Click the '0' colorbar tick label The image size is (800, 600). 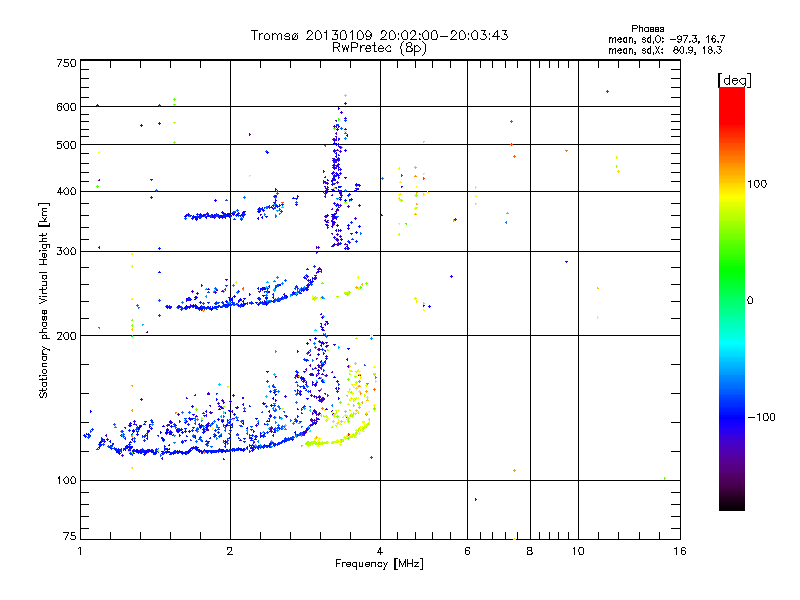pyautogui.click(x=750, y=301)
